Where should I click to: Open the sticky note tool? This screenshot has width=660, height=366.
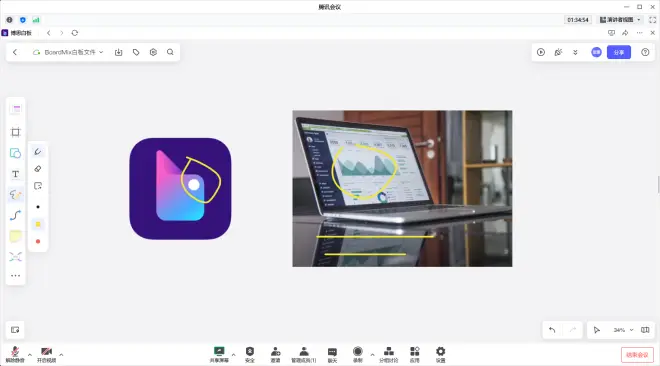click(16, 236)
